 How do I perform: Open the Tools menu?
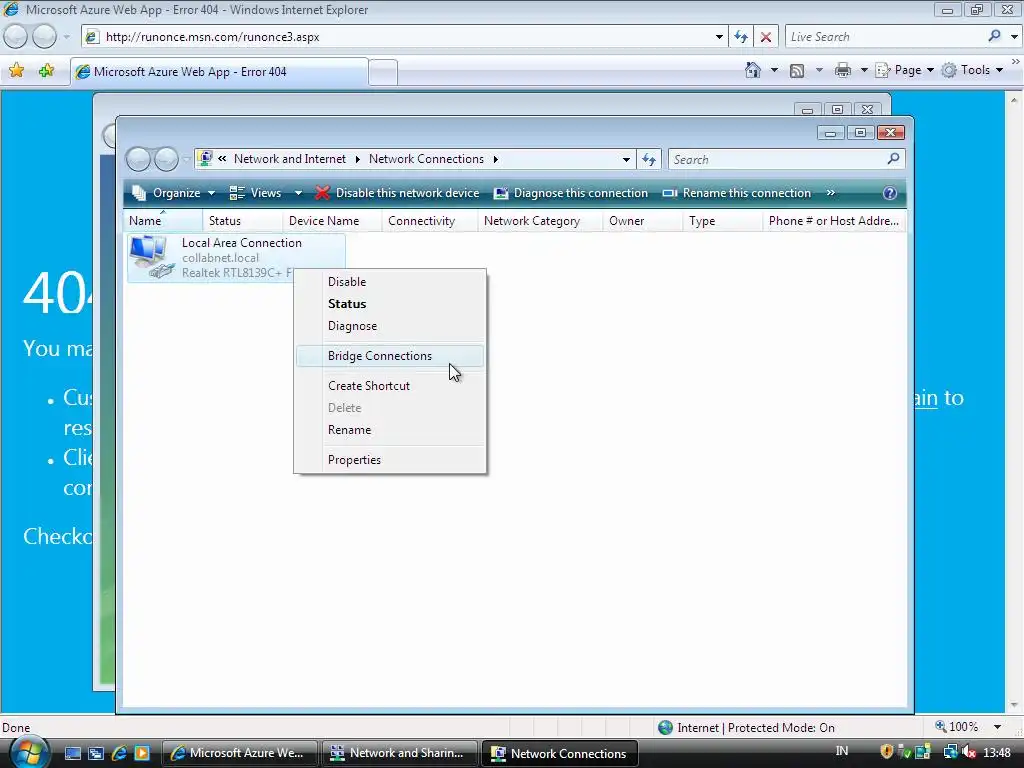coord(972,70)
